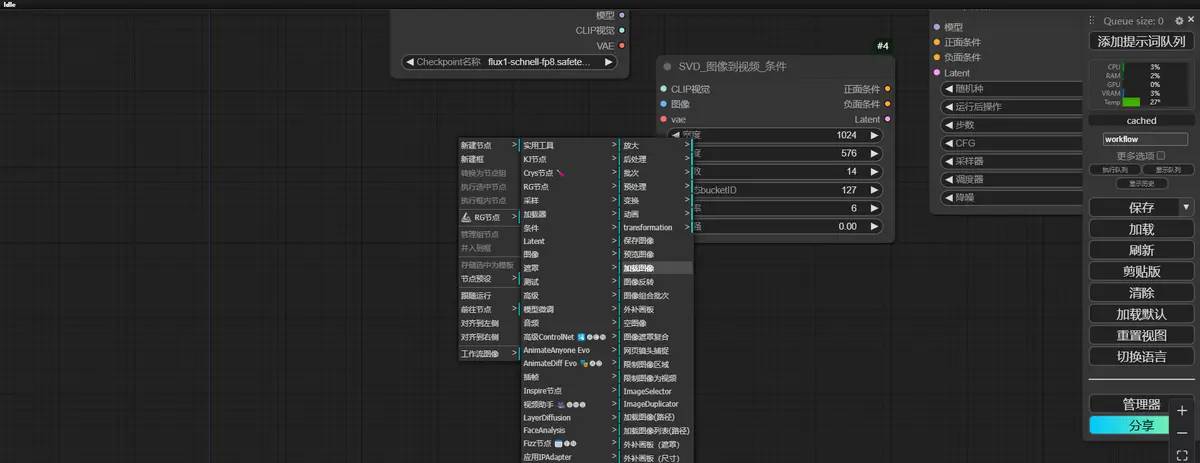Select 对齐到左侧 in context menu

tap(489, 323)
